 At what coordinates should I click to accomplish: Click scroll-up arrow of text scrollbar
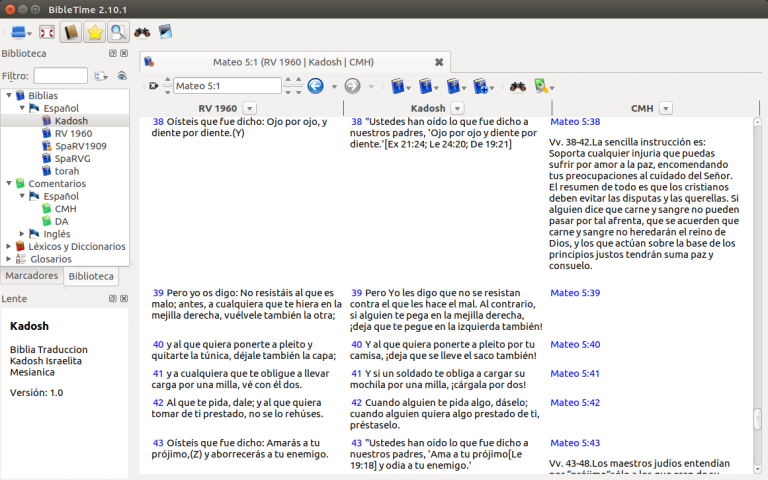tap(757, 122)
